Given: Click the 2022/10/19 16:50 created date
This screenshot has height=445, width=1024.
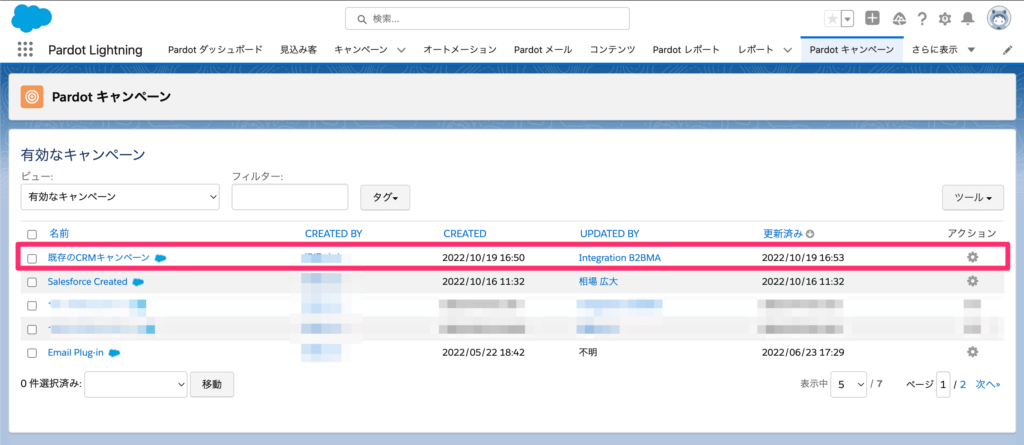Looking at the screenshot, I should 484,258.
